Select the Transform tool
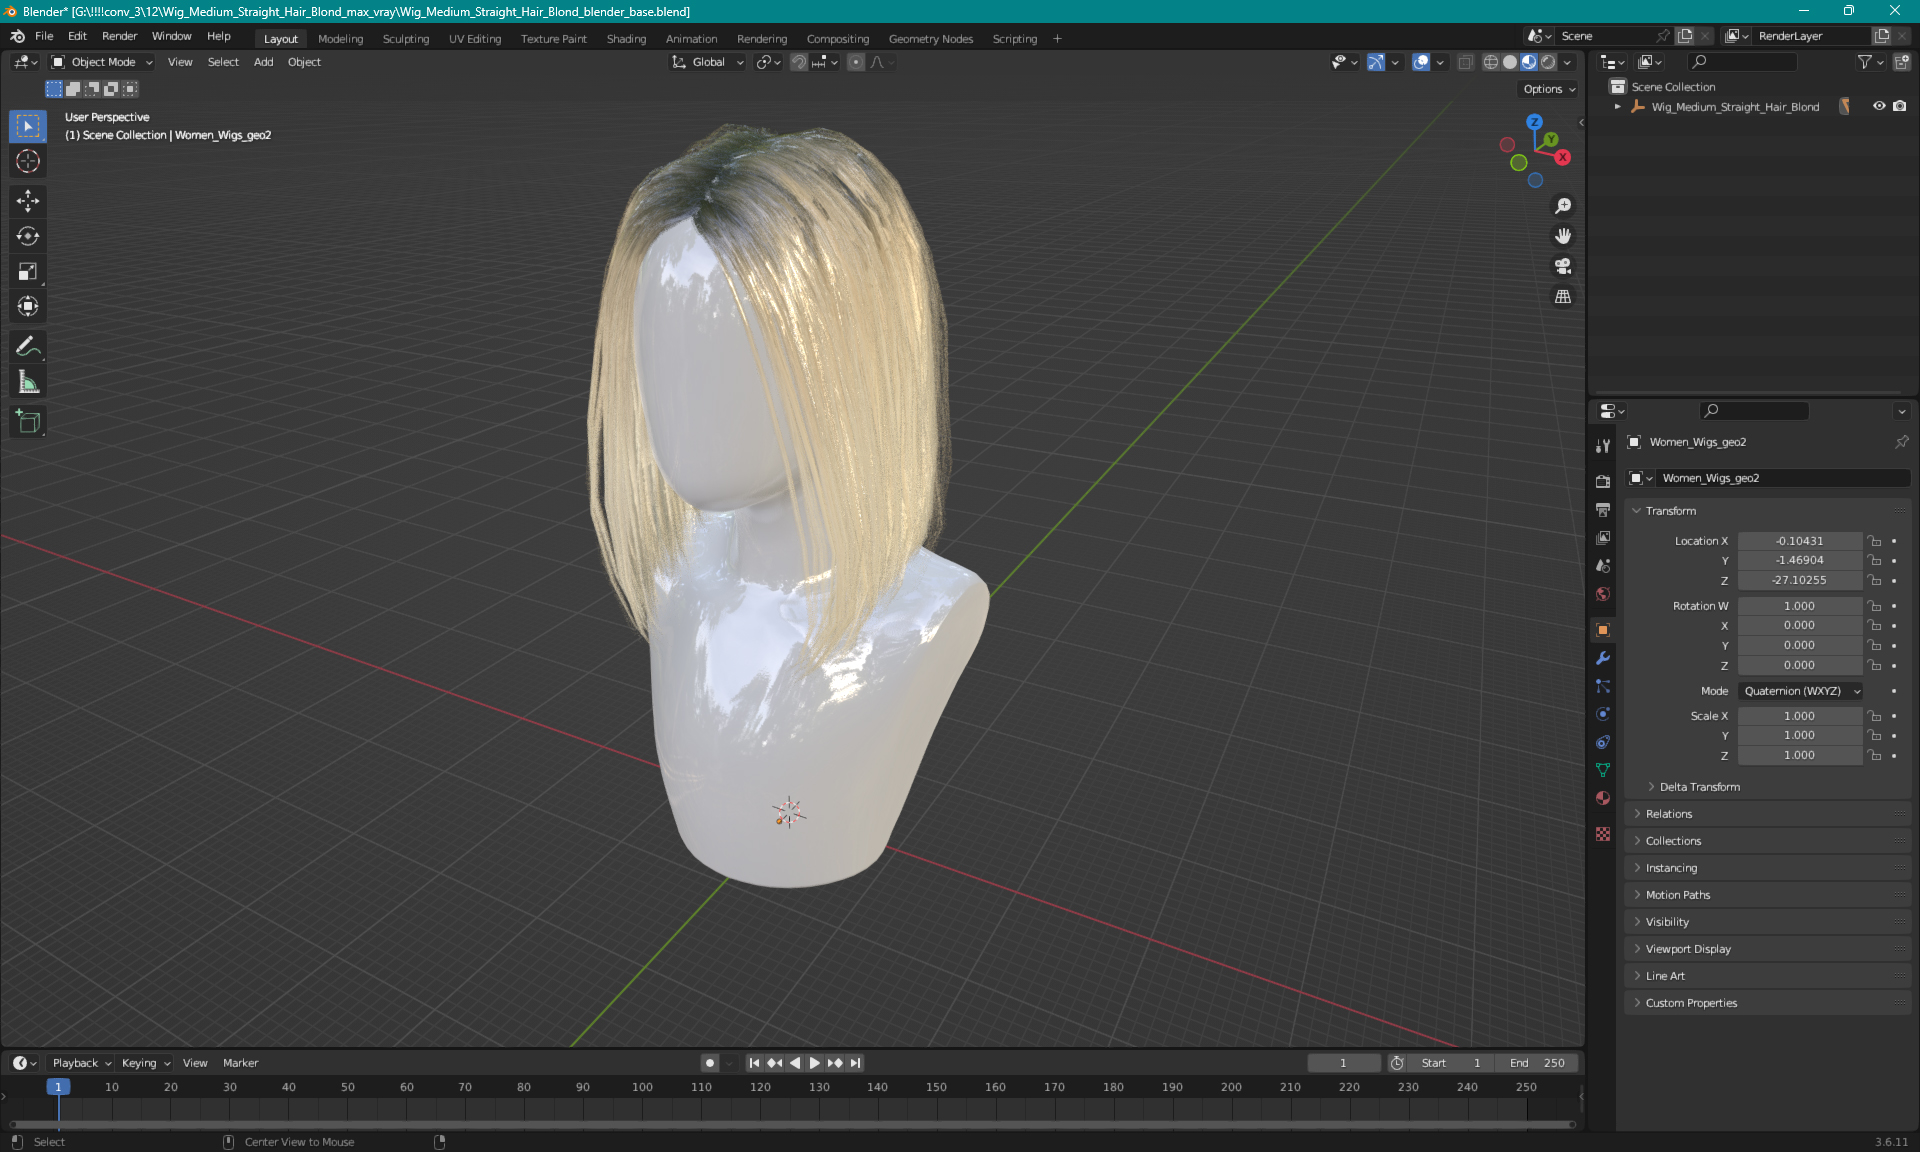 (x=28, y=306)
